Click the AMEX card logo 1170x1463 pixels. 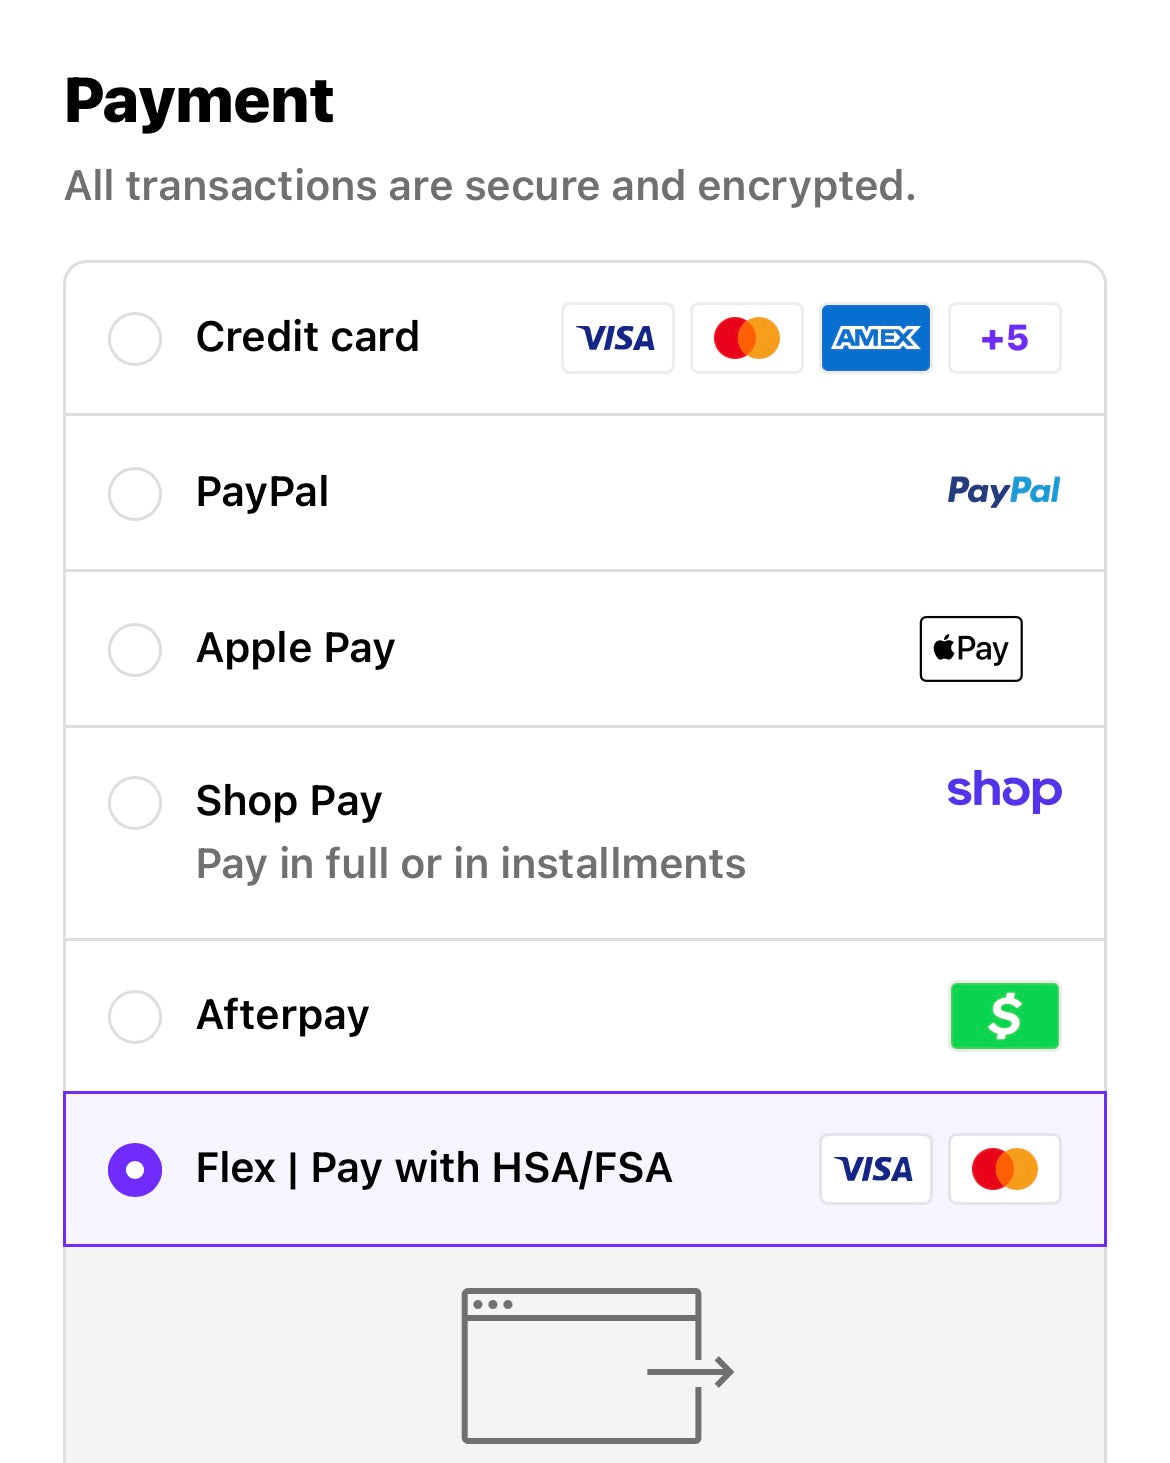(876, 338)
